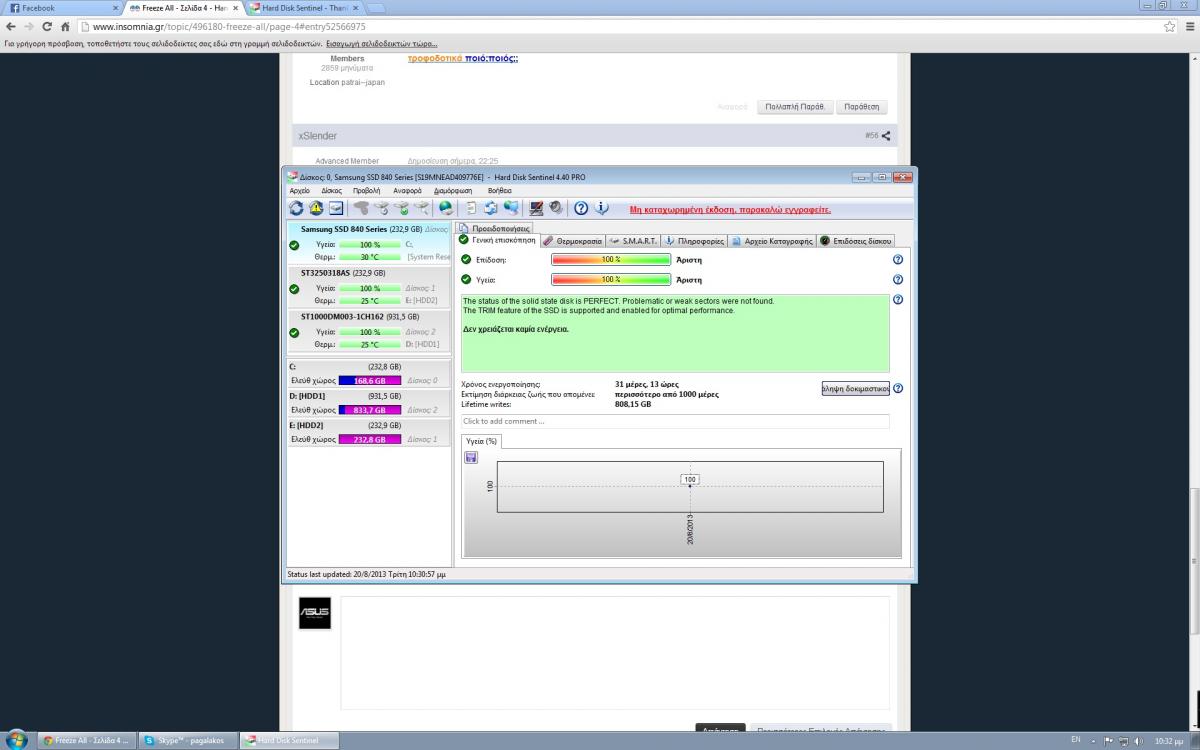Click the info 'i' toolbar icon
The image size is (1200, 750).
coord(601,208)
